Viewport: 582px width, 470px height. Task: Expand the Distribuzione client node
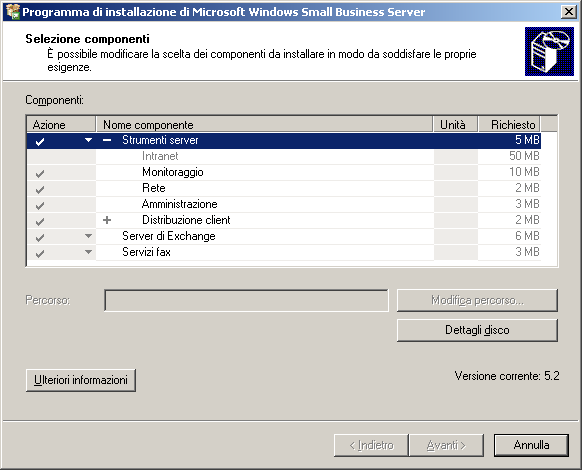(x=107, y=220)
